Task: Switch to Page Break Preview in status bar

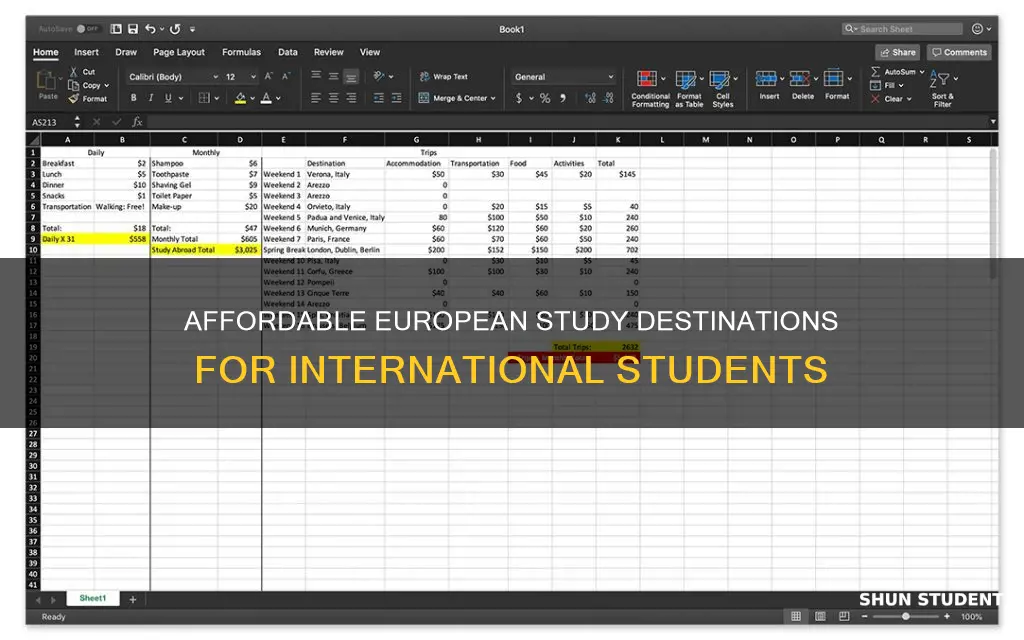Action: click(x=844, y=616)
